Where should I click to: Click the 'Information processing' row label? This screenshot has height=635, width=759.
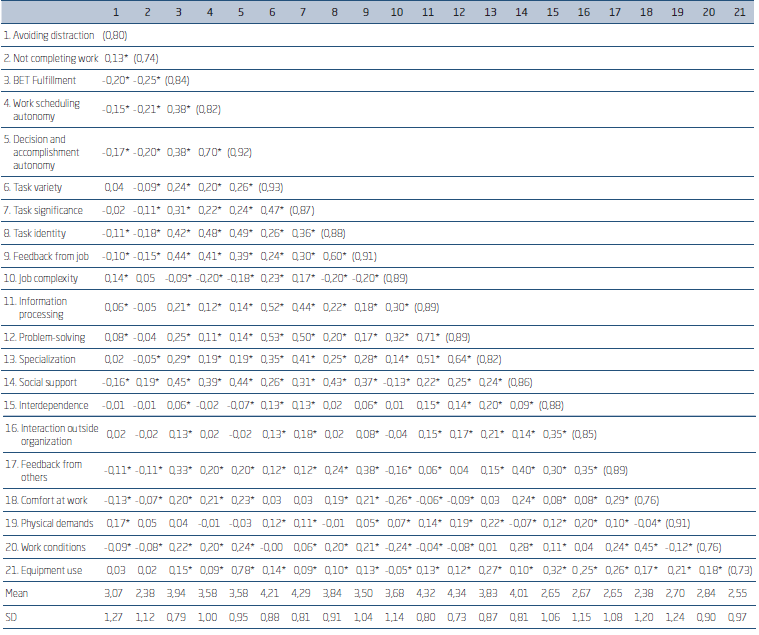[x=39, y=307]
